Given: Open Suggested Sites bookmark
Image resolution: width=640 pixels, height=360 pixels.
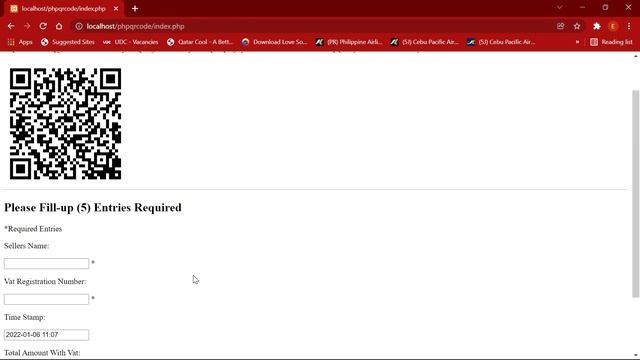Looking at the screenshot, I should (68, 42).
